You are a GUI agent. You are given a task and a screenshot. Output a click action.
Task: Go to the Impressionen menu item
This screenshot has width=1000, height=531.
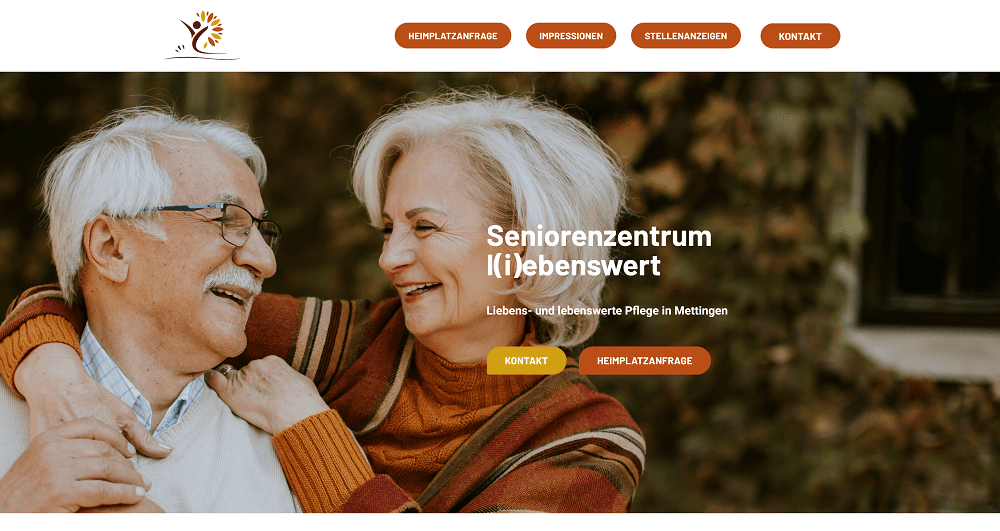point(571,36)
